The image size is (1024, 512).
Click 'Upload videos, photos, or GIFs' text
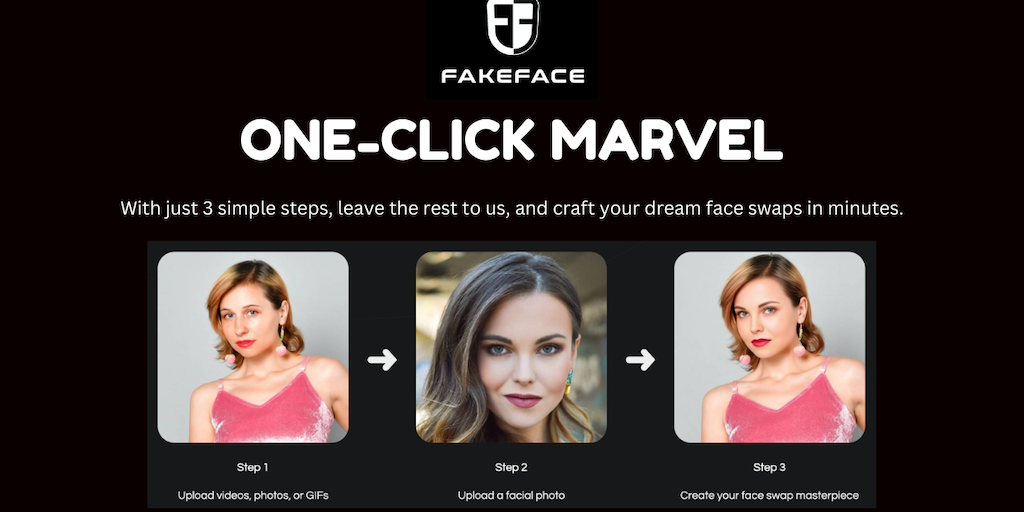point(253,496)
